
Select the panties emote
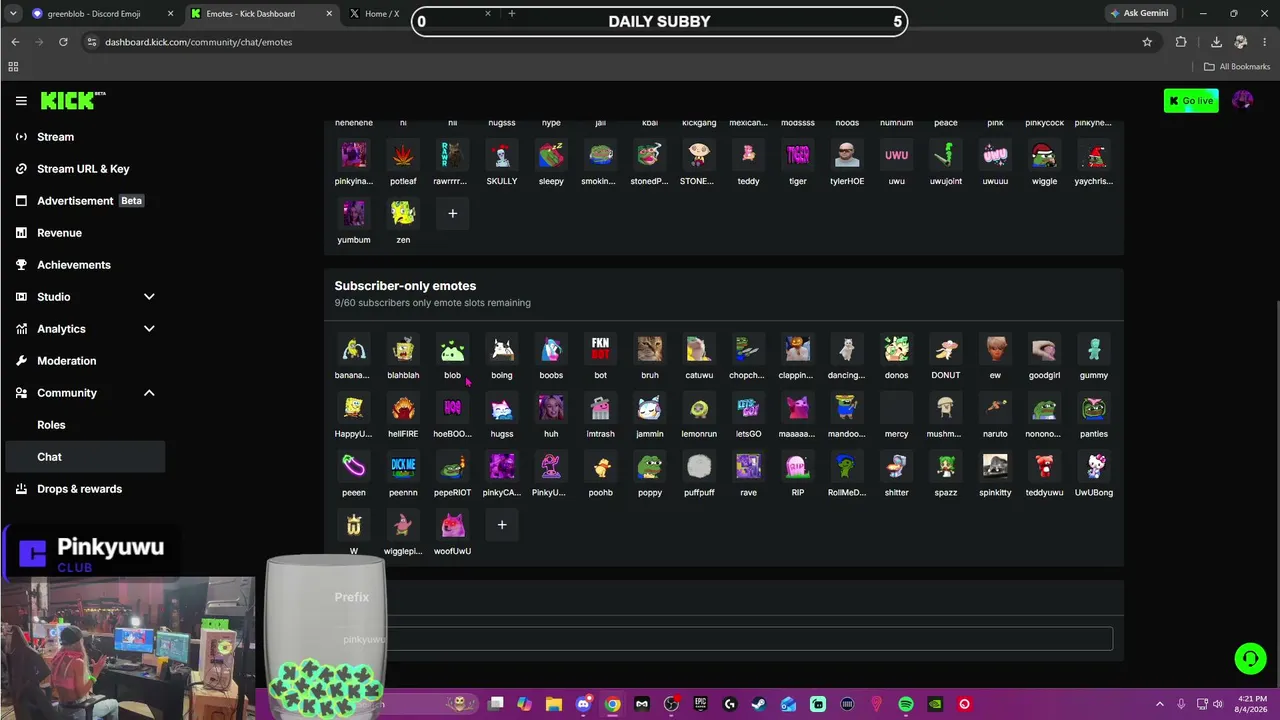coord(1094,408)
